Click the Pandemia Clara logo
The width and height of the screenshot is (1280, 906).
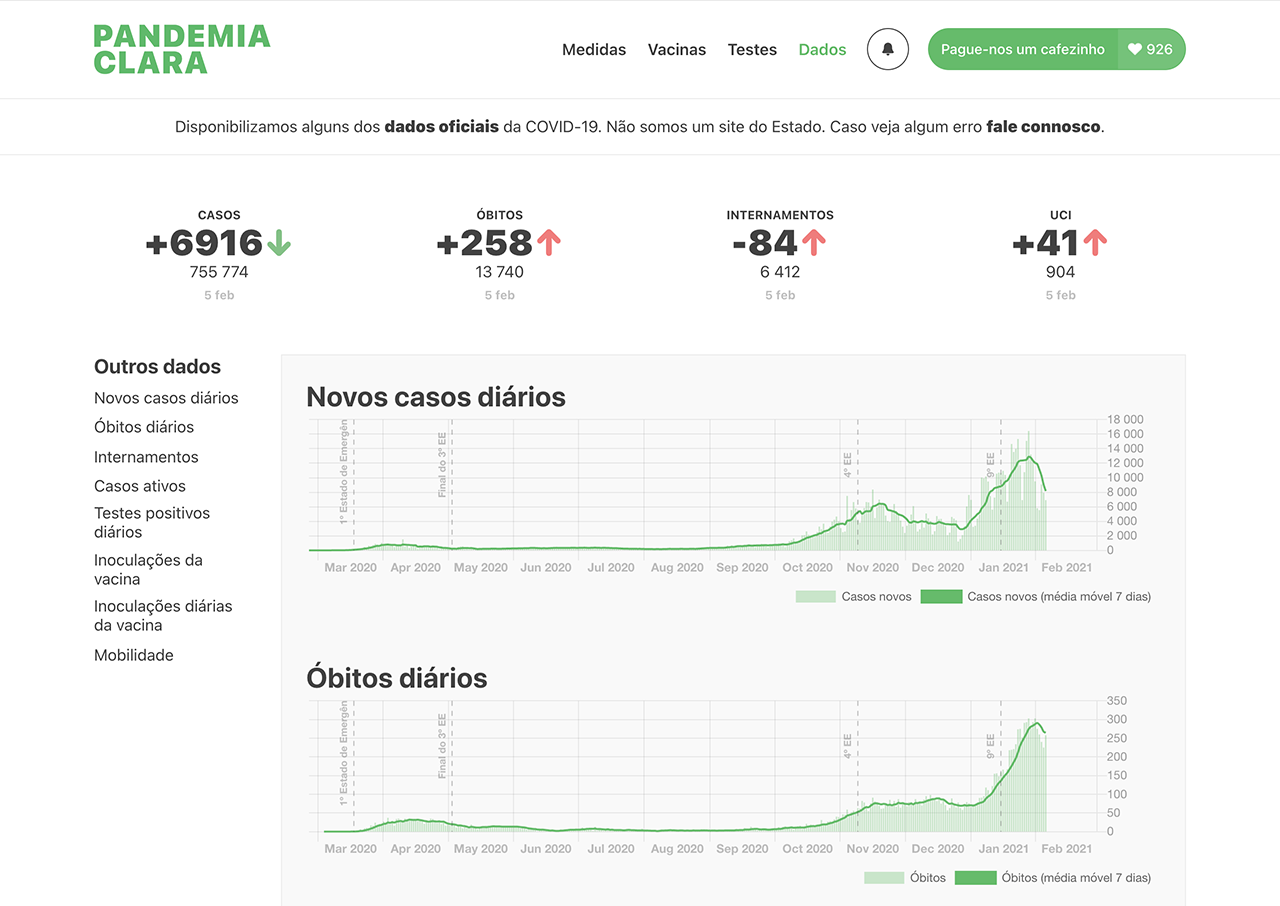coord(182,50)
